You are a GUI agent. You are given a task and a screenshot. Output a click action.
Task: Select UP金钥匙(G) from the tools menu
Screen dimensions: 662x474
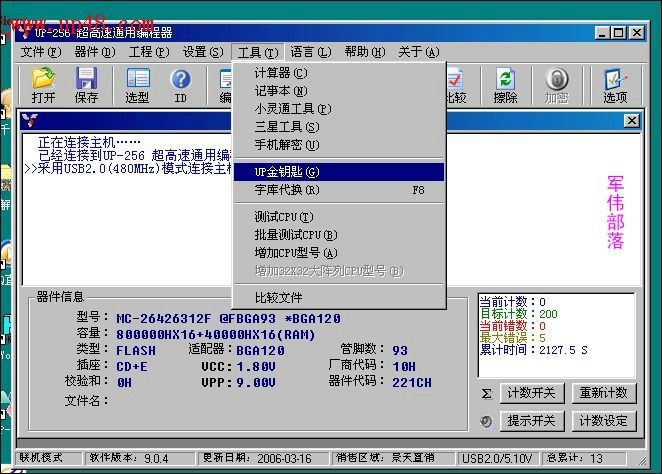coord(286,172)
